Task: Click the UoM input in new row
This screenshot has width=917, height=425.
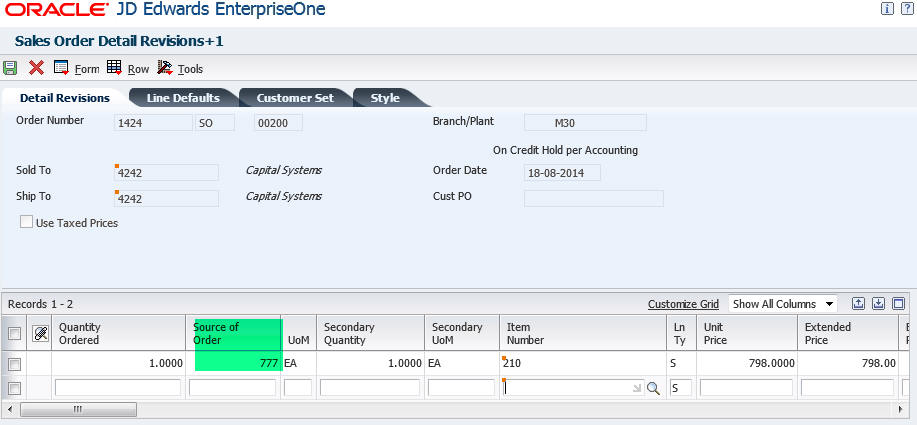Action: [x=298, y=388]
